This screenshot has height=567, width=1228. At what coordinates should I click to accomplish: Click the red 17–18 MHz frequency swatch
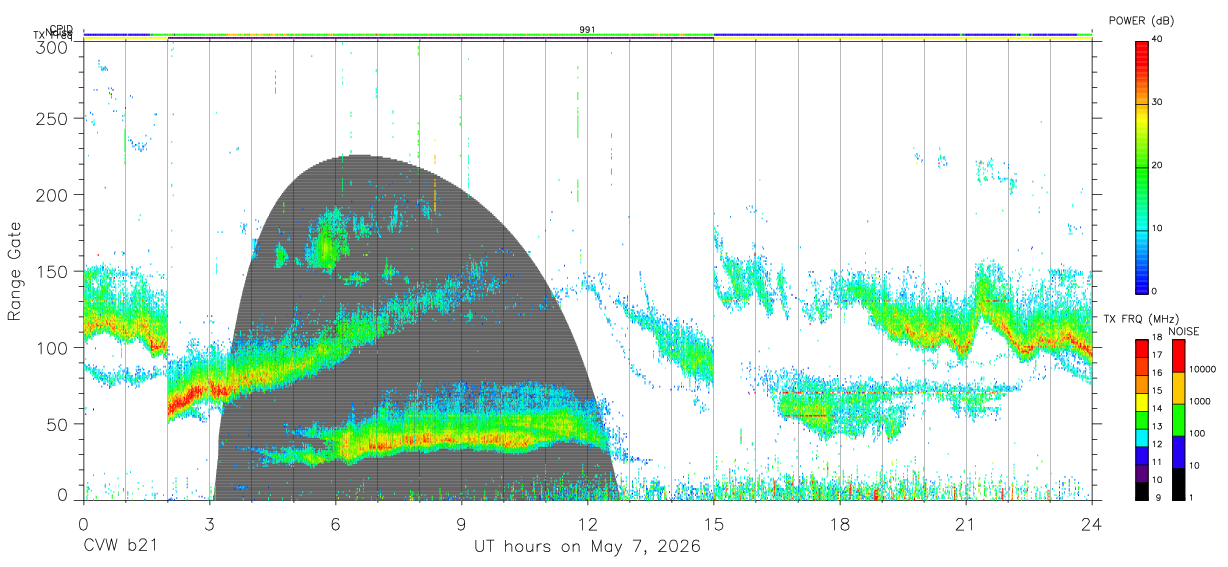[1142, 348]
